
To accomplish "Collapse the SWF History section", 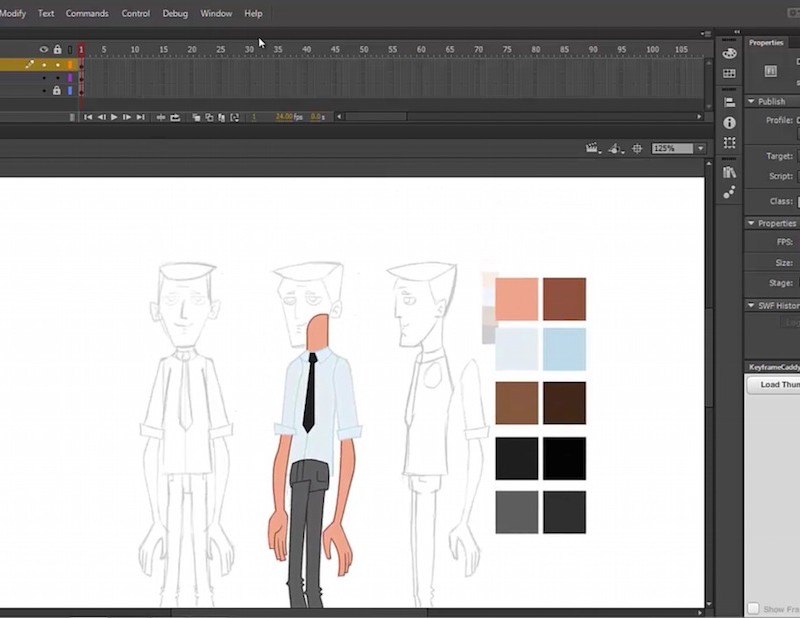I will tap(752, 305).
